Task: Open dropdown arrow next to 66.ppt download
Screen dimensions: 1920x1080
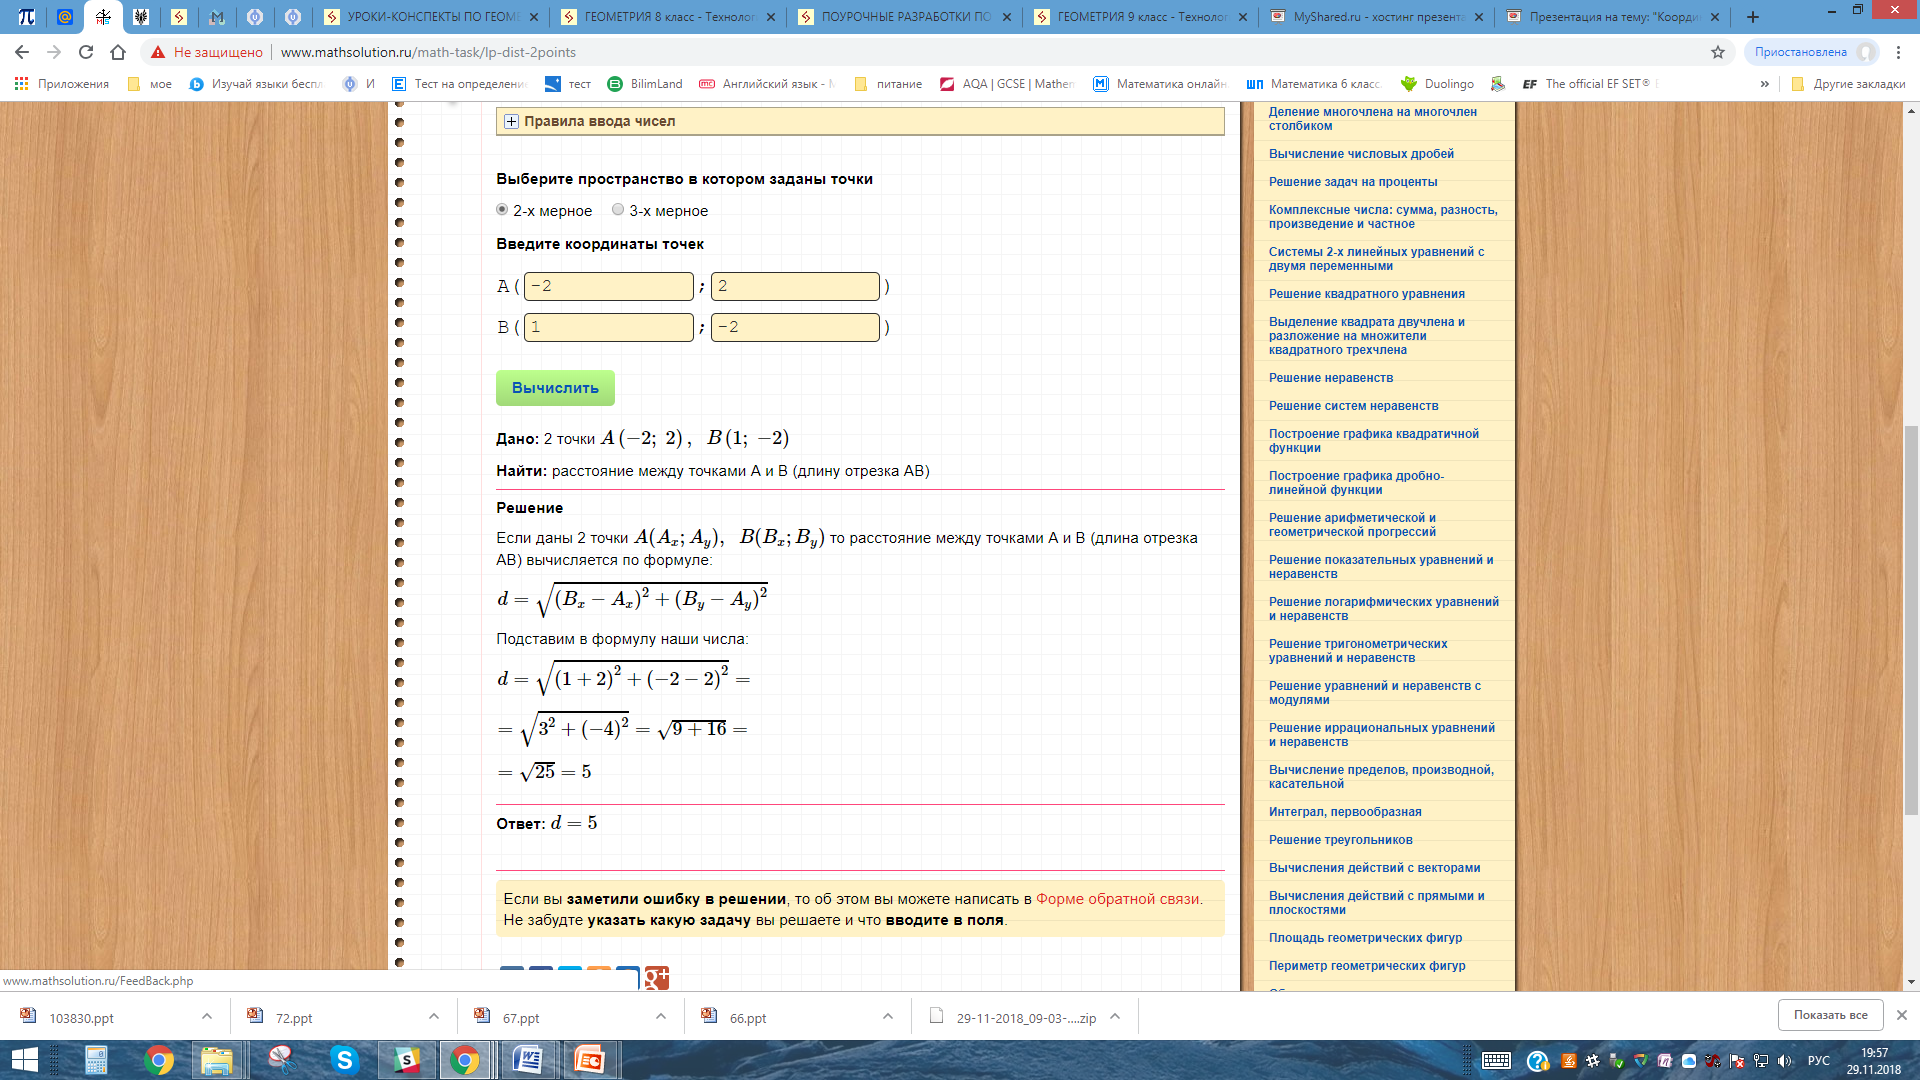Action: (x=888, y=1017)
